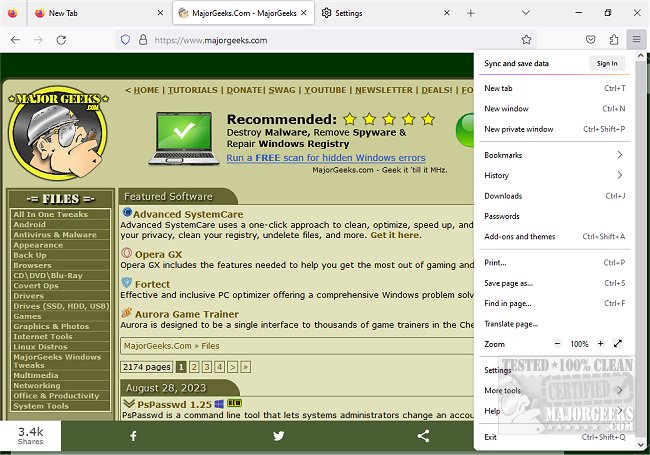Decrease zoom with the minus icon
Viewport: 650px width, 455px height.
[x=557, y=344]
